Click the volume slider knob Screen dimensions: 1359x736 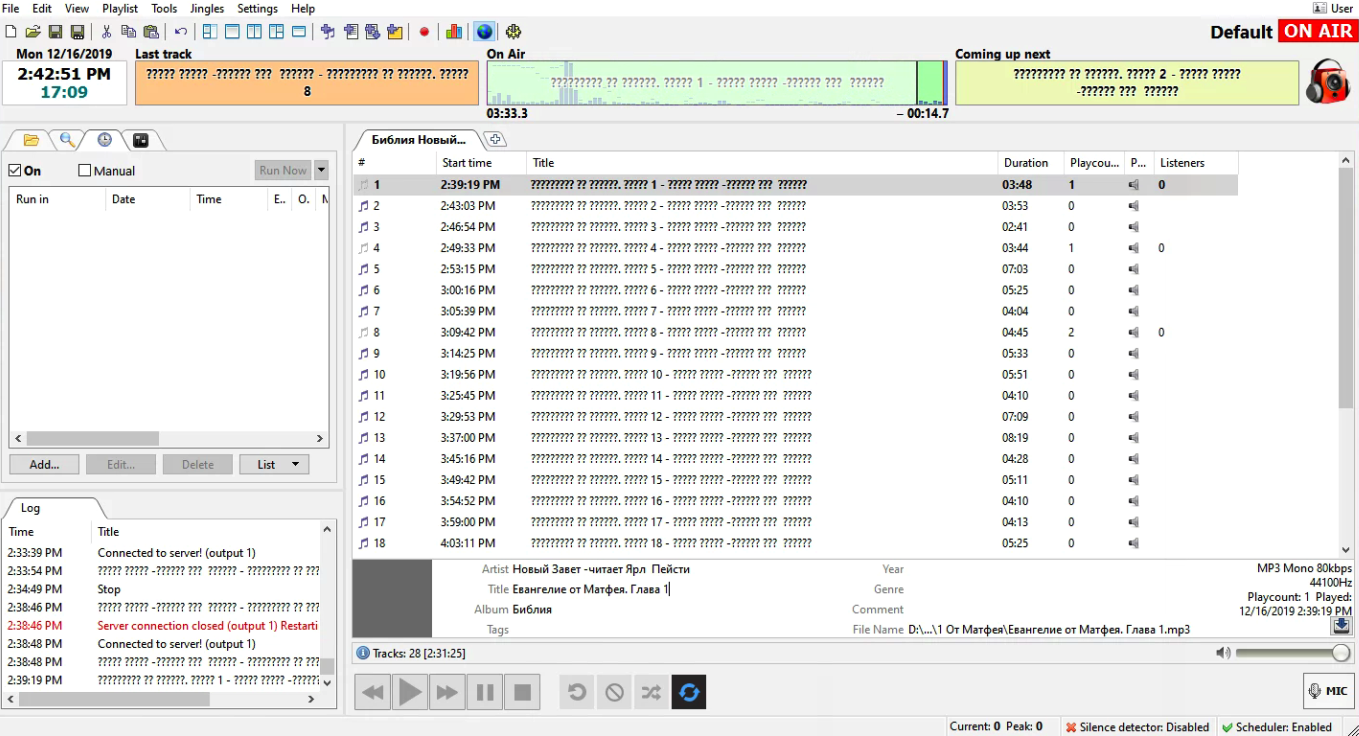pyautogui.click(x=1341, y=653)
